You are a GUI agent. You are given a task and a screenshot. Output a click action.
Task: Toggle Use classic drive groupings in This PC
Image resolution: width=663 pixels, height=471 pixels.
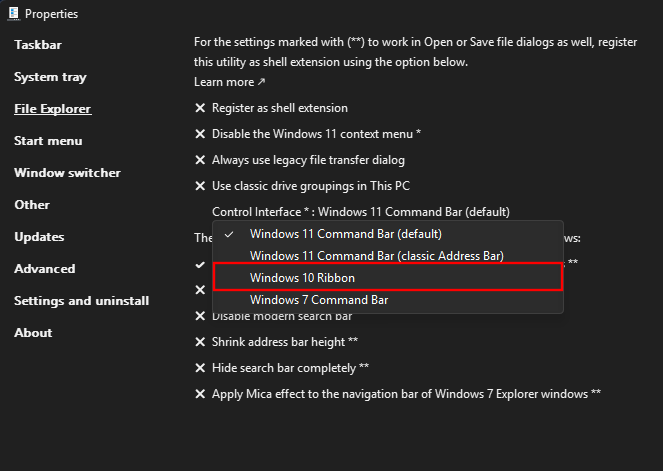310,186
